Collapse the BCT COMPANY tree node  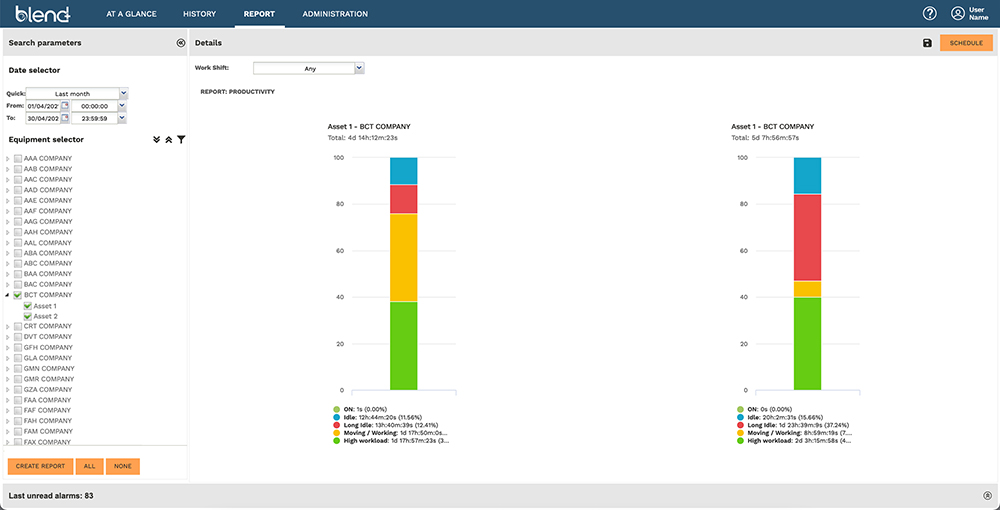(x=8, y=295)
